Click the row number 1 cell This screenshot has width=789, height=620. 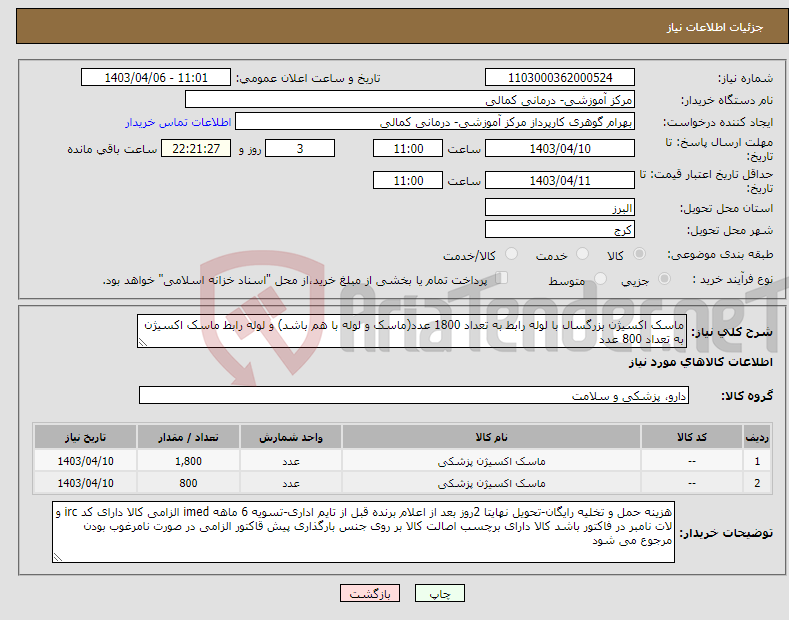click(x=757, y=461)
